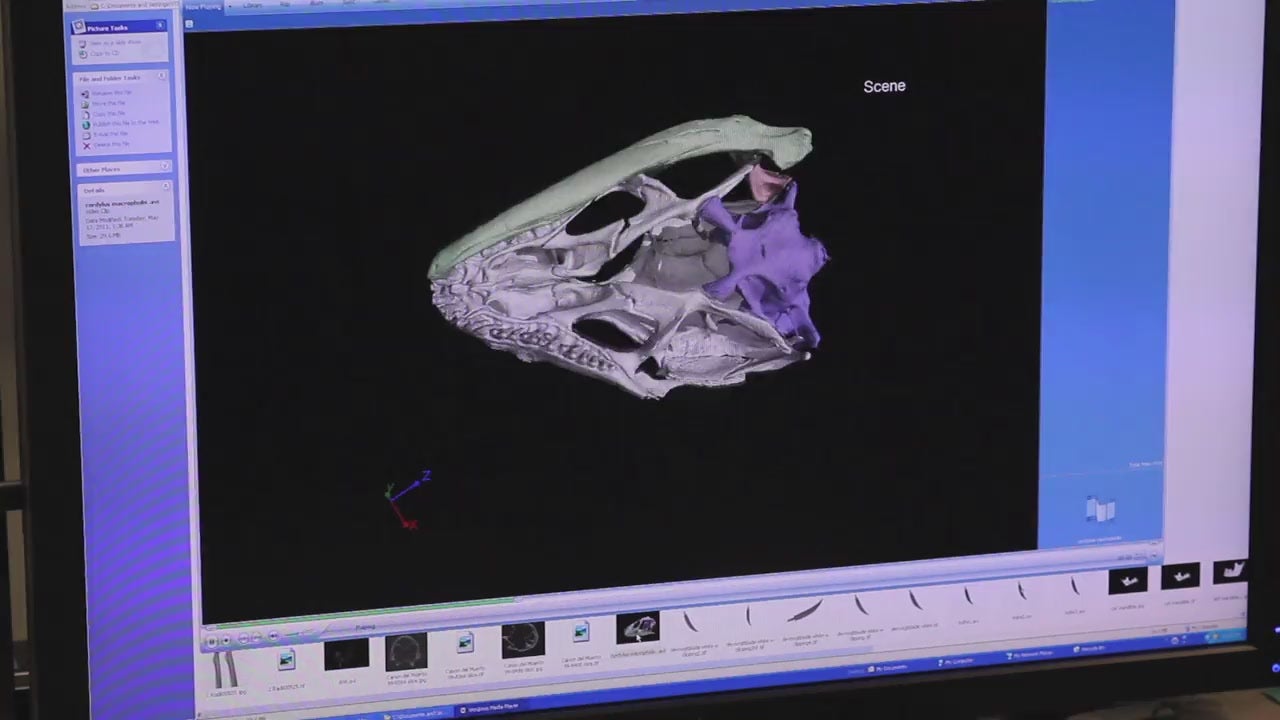The width and height of the screenshot is (1280, 720).
Task: Click the Rename this file icon
Action: pyautogui.click(x=85, y=93)
